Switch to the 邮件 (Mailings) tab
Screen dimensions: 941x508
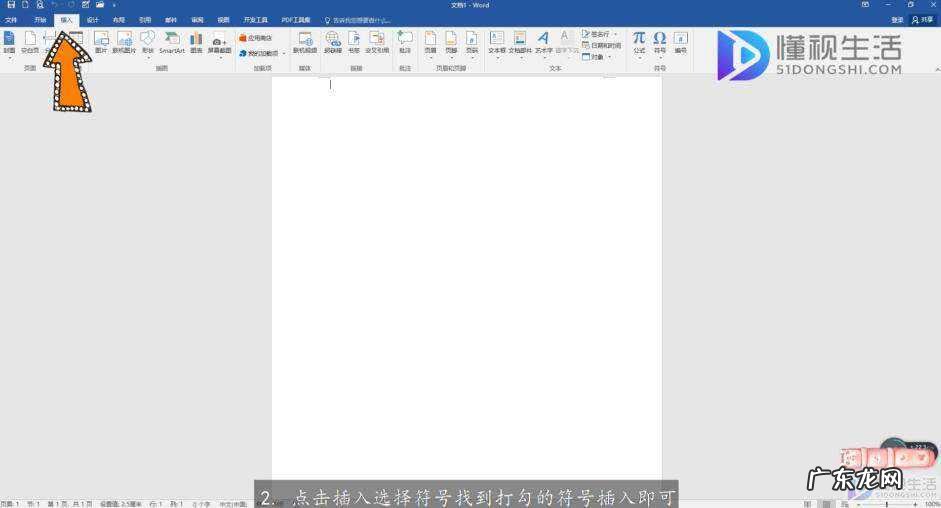[171, 20]
